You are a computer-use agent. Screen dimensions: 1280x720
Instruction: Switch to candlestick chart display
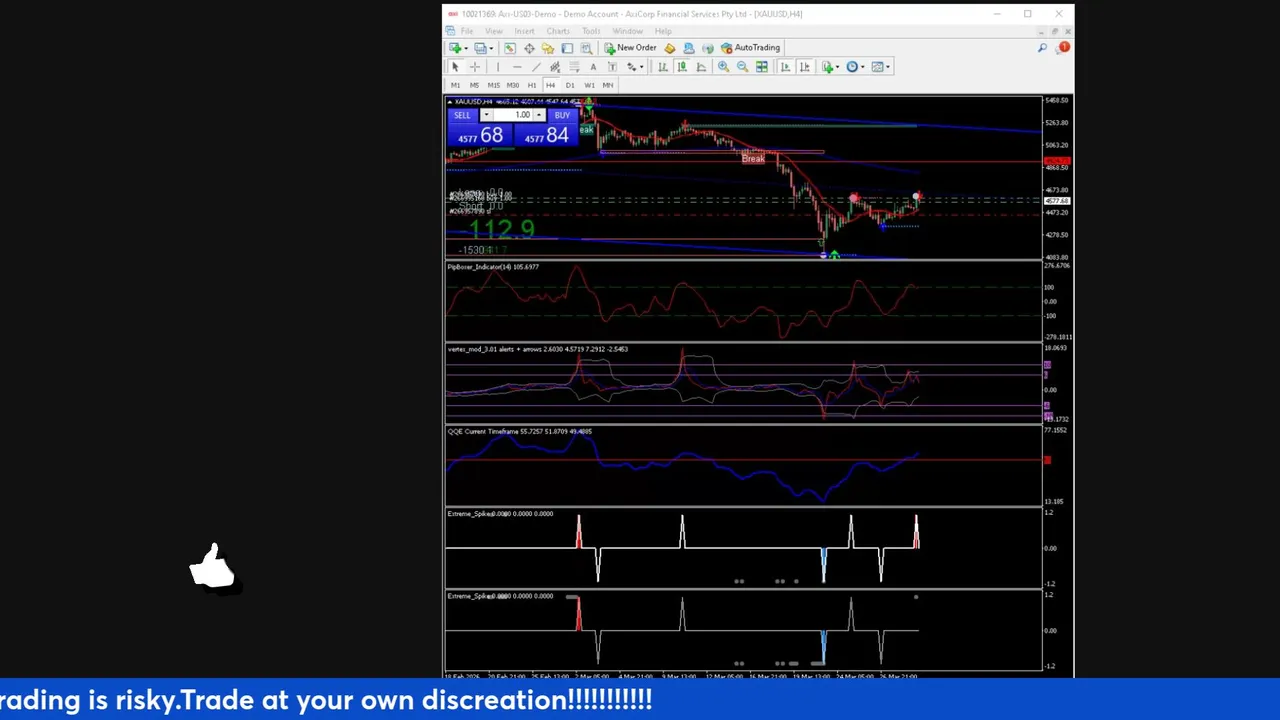(682, 67)
